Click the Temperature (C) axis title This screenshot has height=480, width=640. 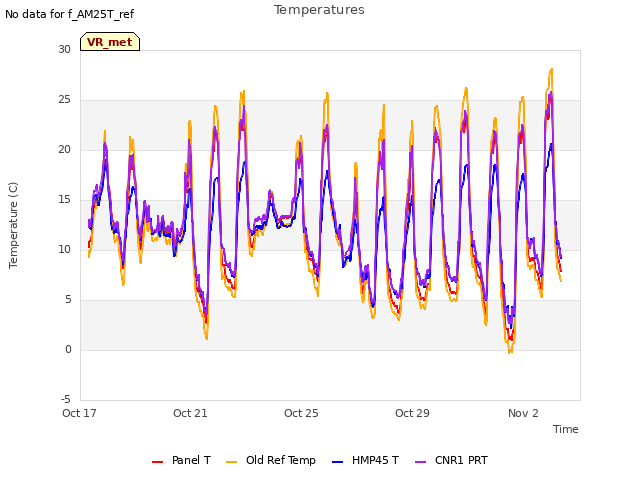13,225
